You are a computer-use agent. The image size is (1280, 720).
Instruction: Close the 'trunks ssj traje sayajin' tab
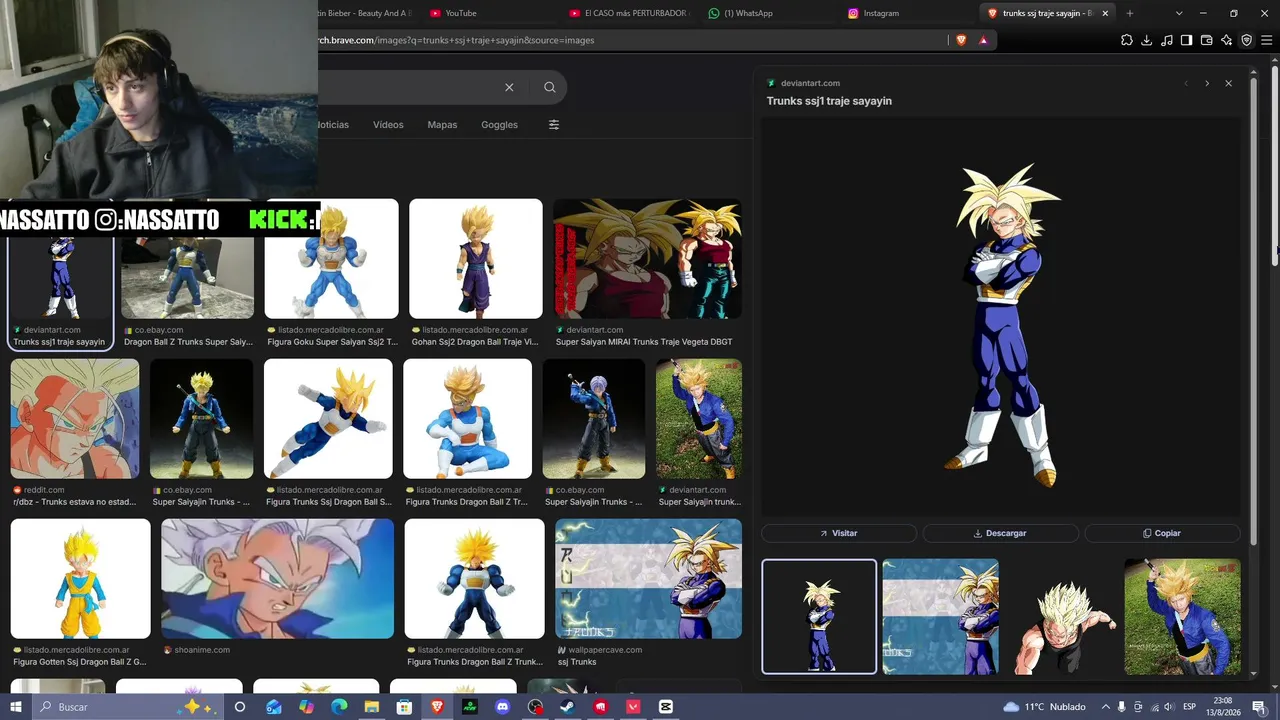tap(1105, 13)
